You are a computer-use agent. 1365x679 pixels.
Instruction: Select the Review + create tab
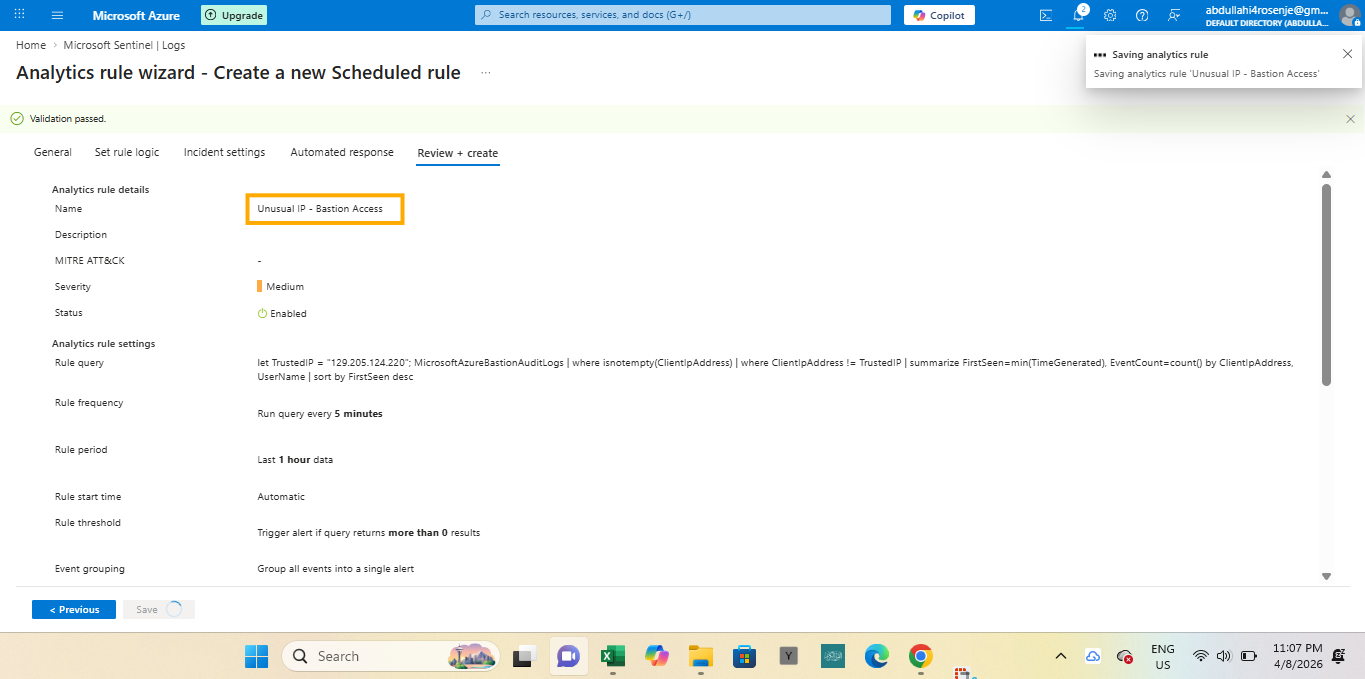pyautogui.click(x=458, y=153)
